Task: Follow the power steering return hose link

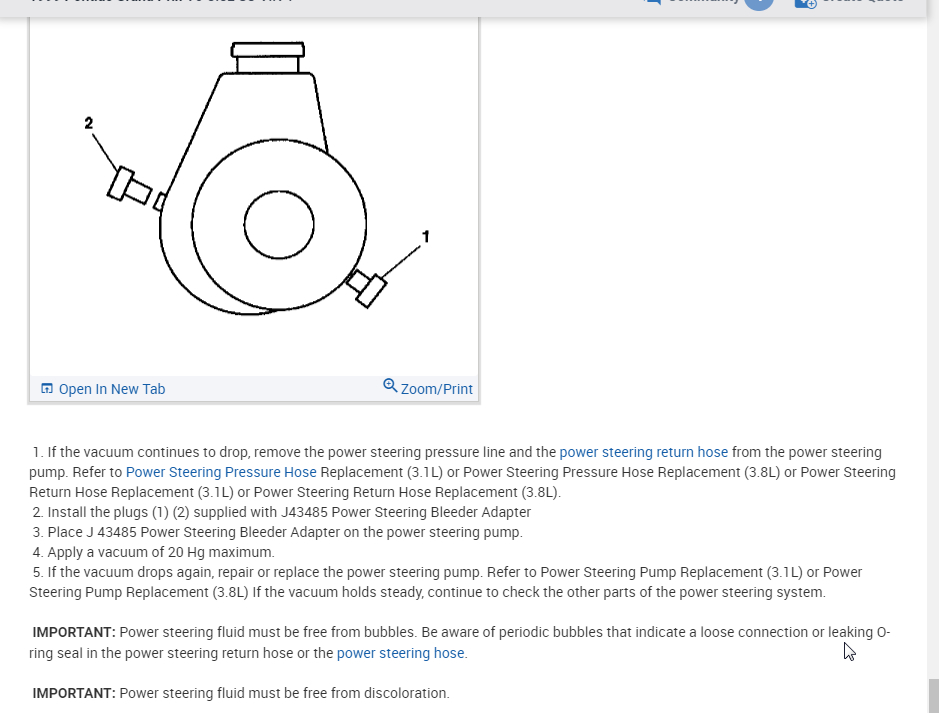Action: tap(644, 452)
